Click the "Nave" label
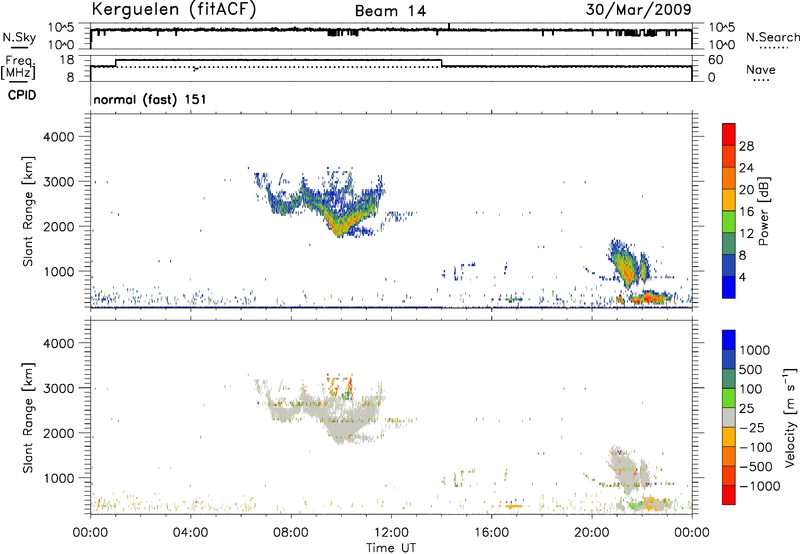 tap(760, 70)
